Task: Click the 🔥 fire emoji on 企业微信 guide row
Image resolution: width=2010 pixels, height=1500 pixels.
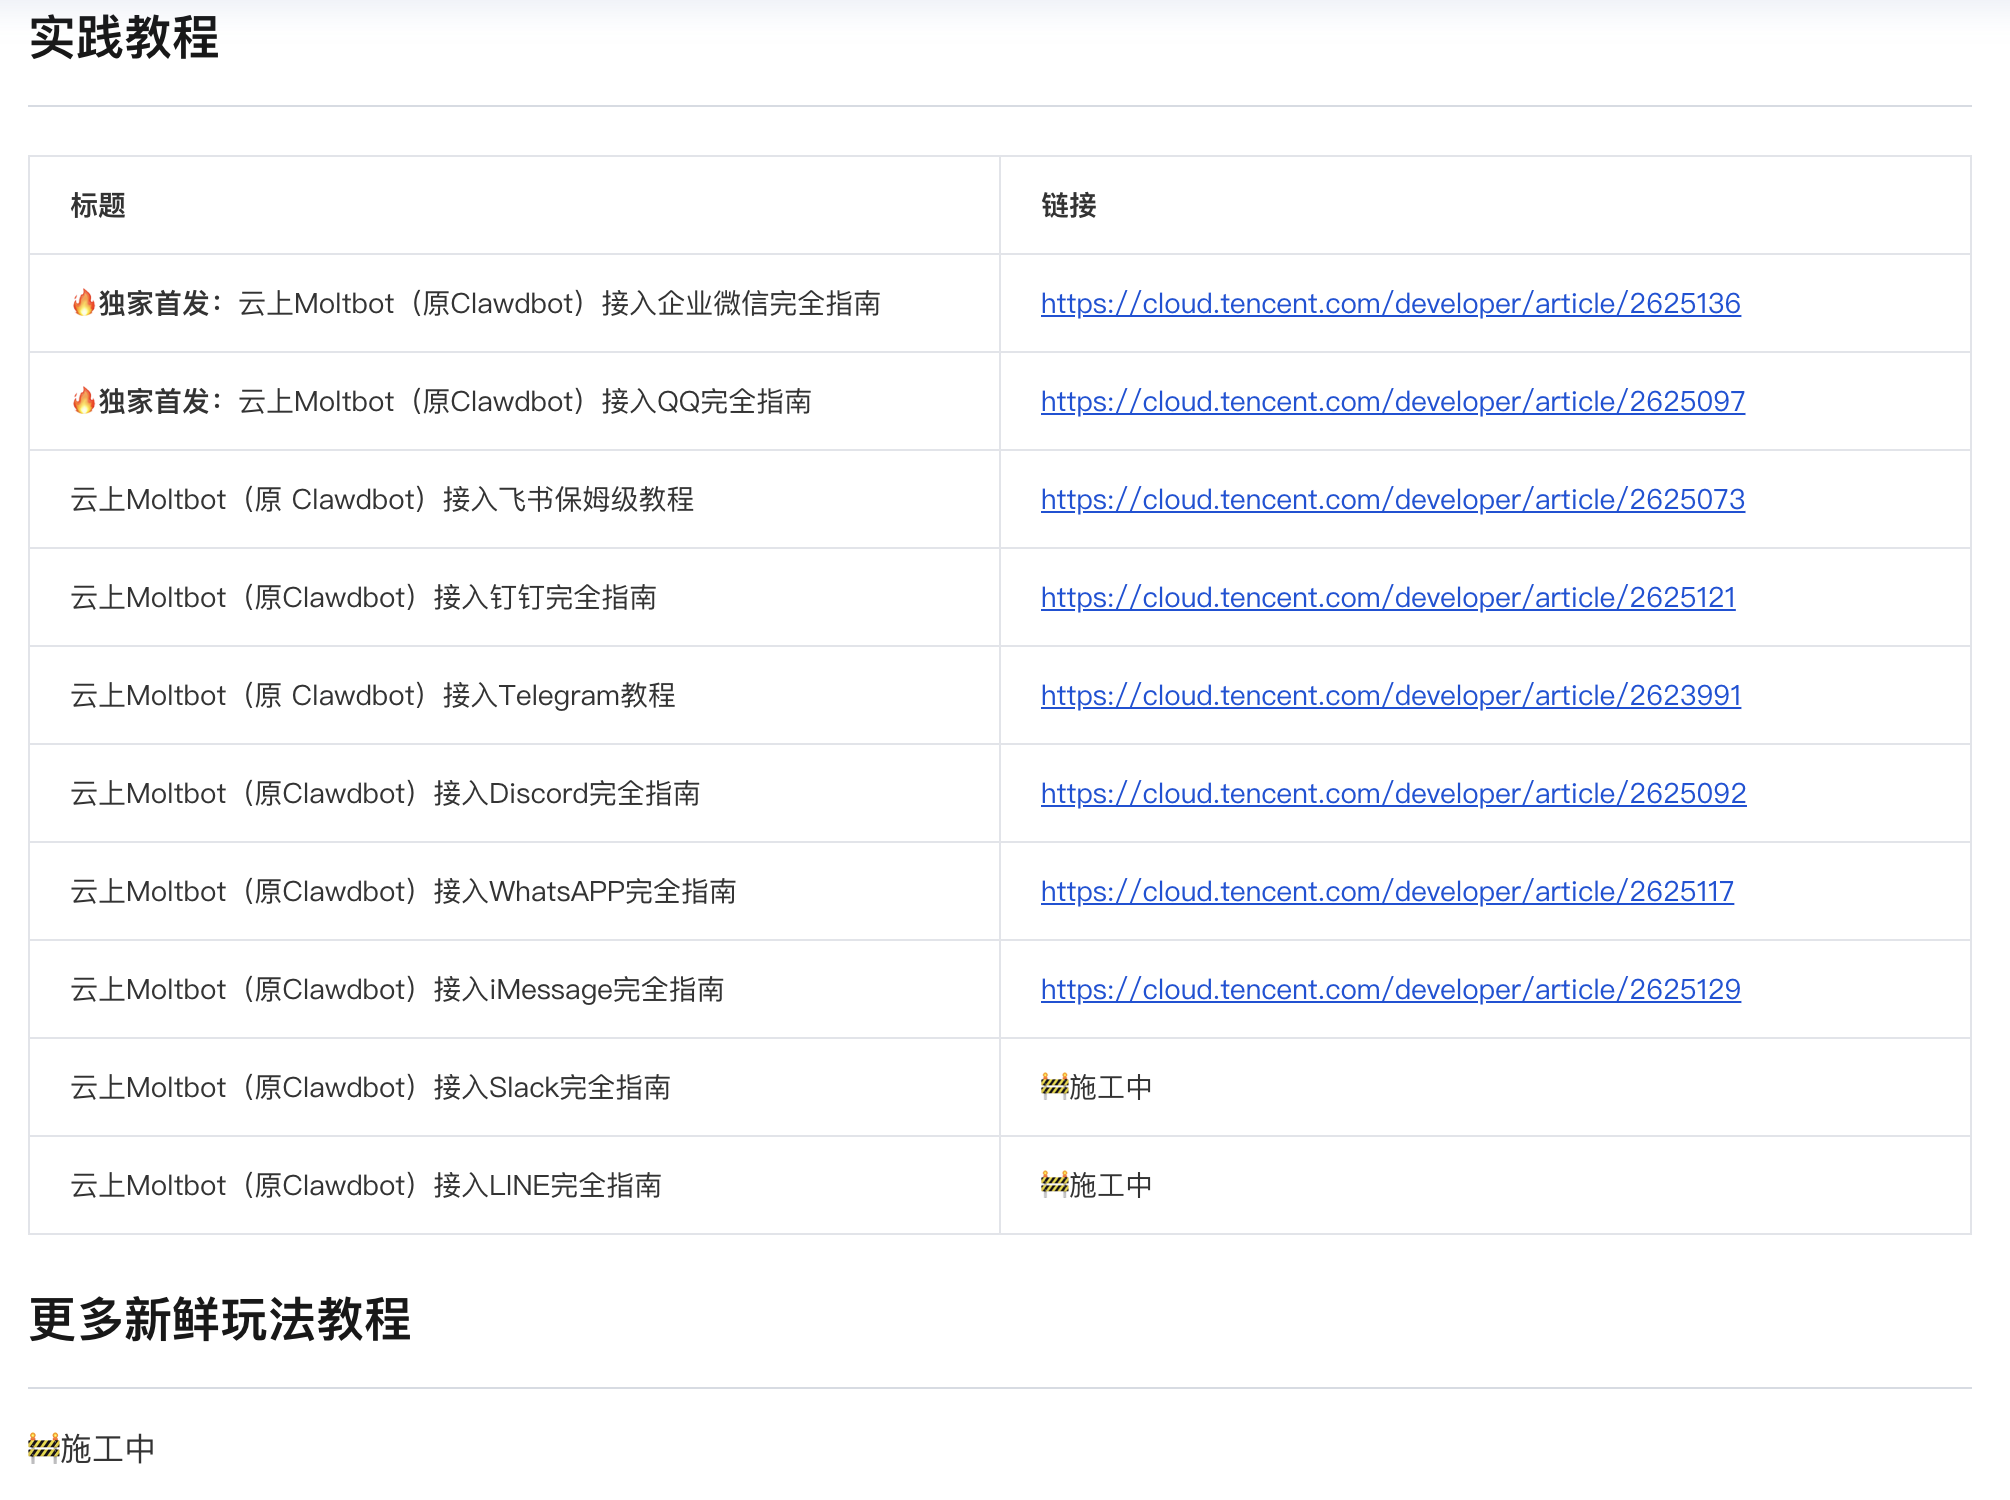Action: coord(84,303)
